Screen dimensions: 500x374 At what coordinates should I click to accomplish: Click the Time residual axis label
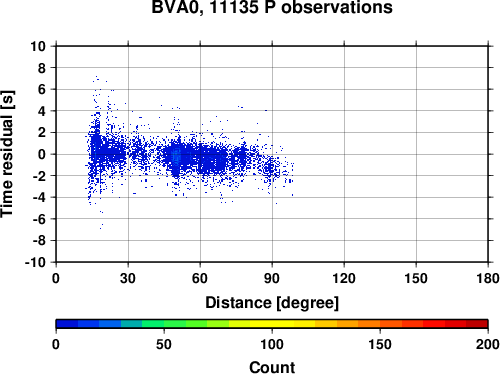[7, 154]
